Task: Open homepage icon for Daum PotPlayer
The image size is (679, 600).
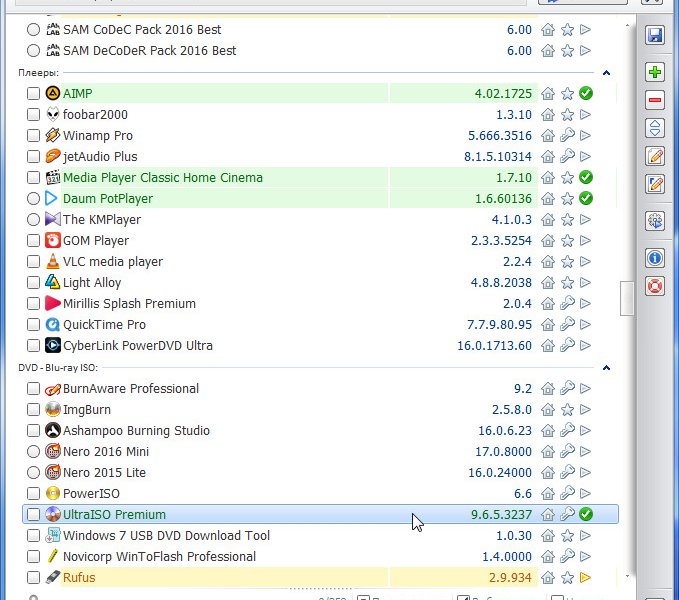Action: [x=548, y=199]
